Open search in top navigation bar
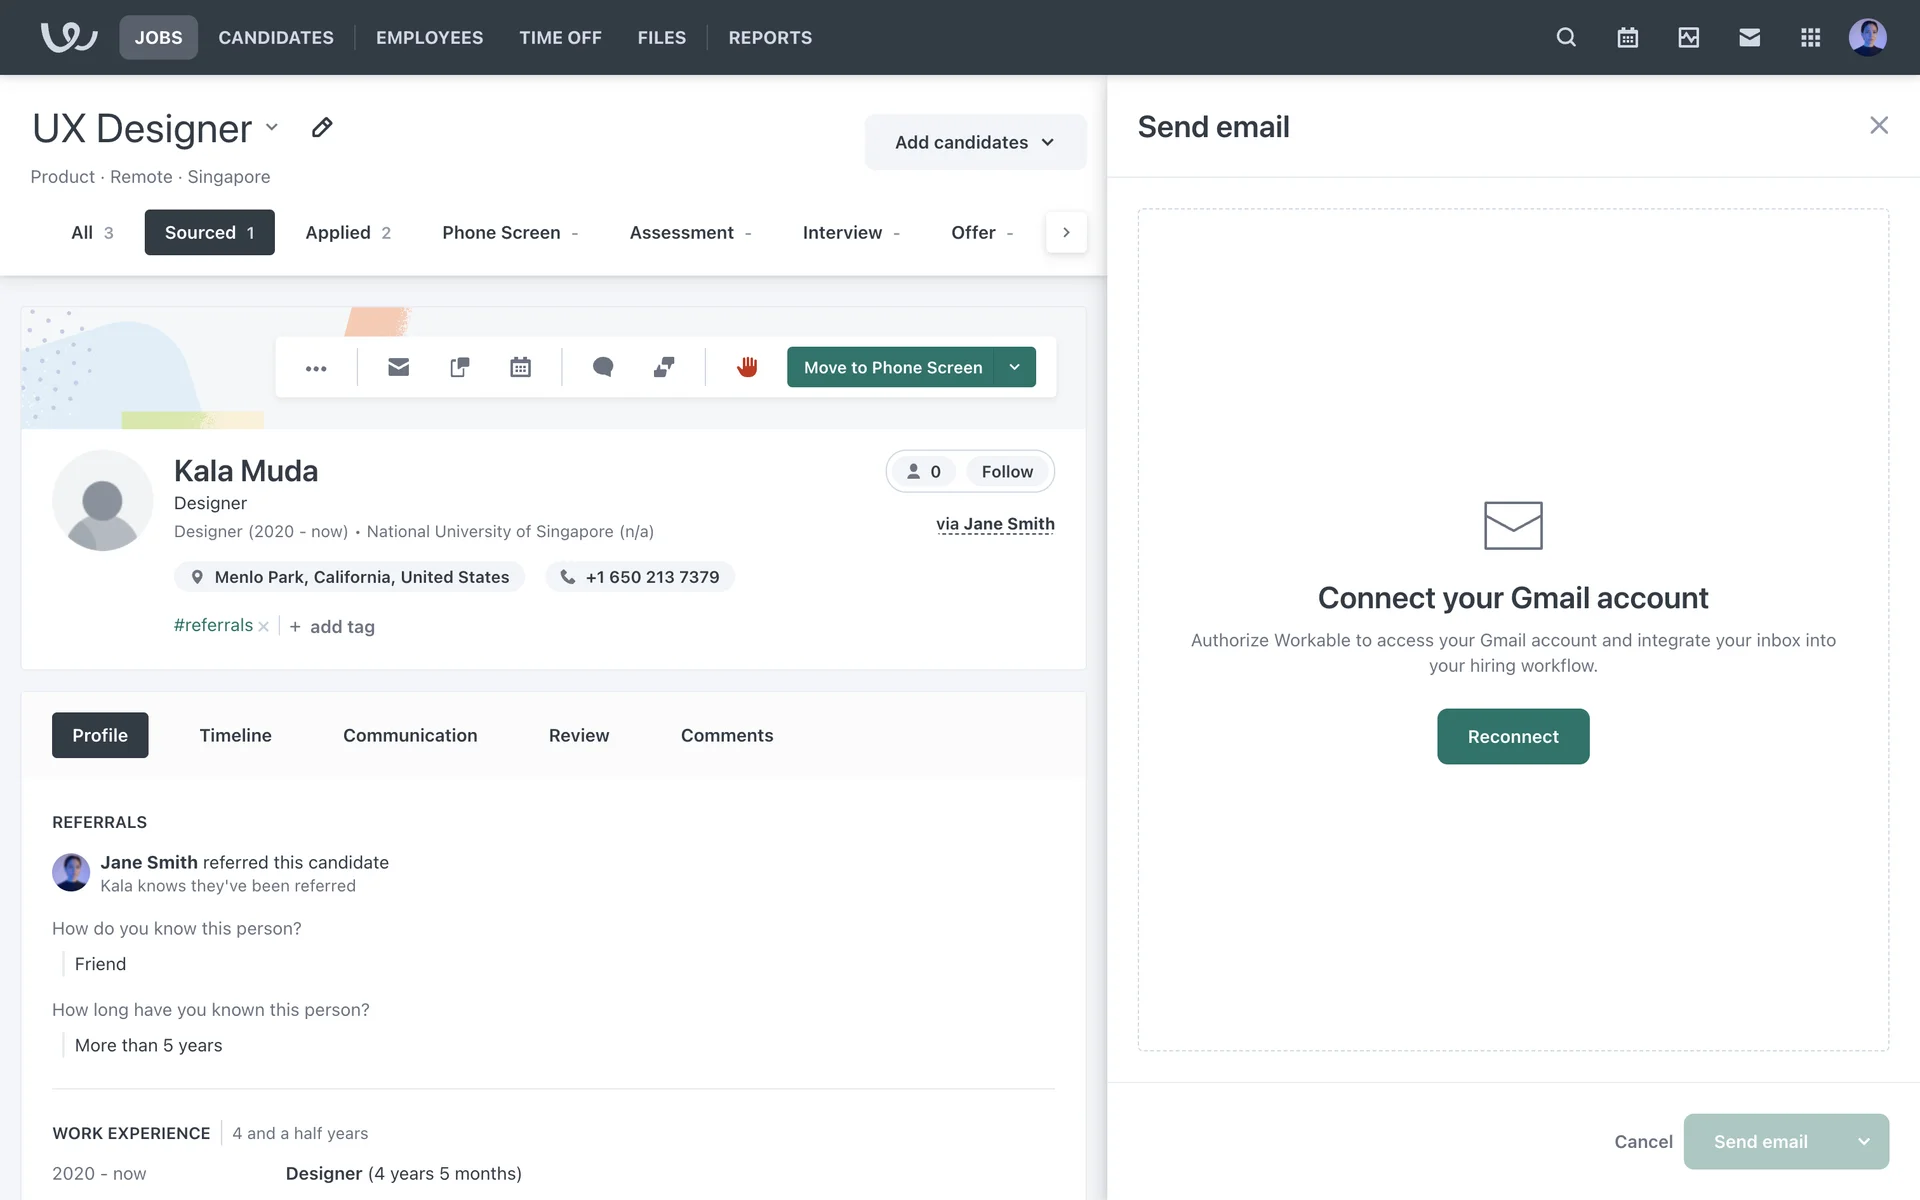 pos(1566,38)
